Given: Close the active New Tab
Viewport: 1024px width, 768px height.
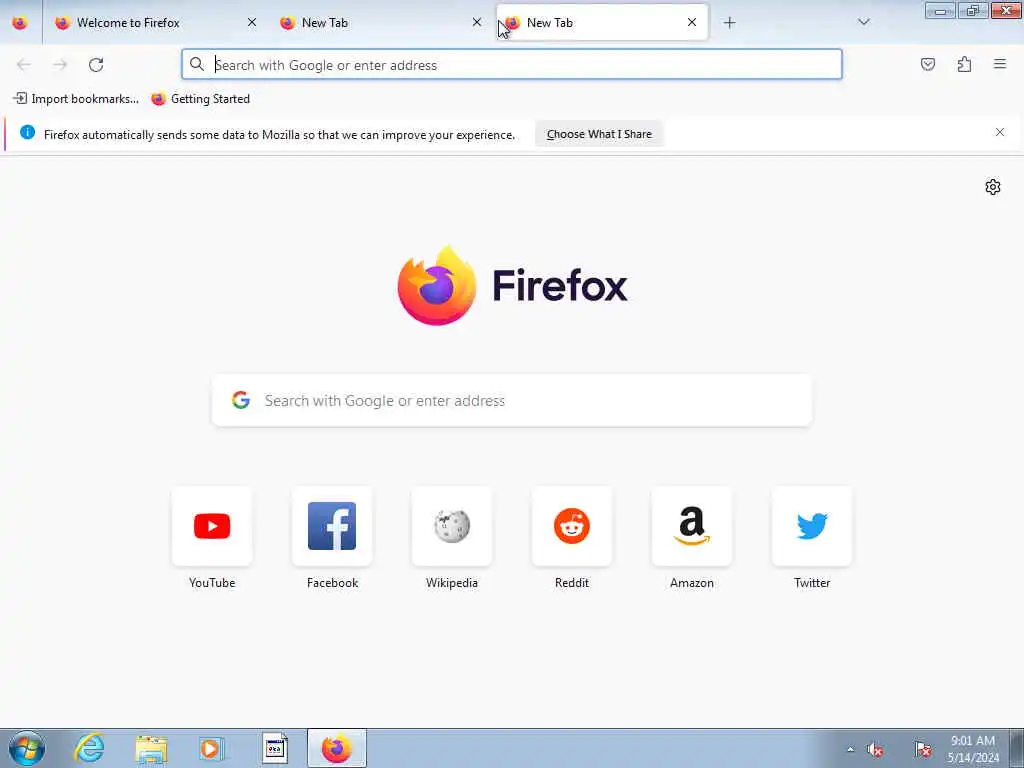Looking at the screenshot, I should tap(692, 22).
